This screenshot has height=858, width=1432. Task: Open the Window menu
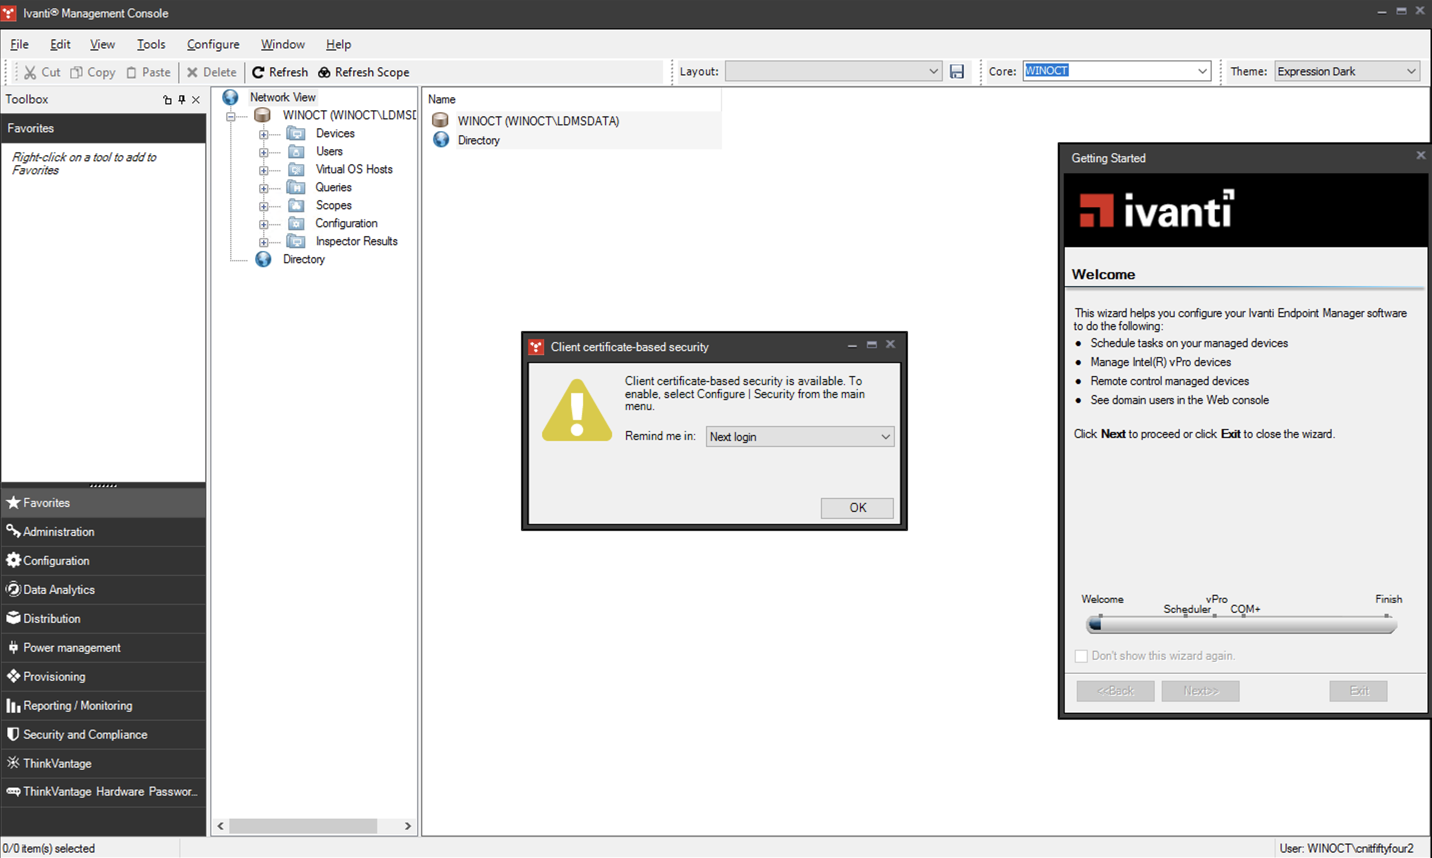[x=283, y=44]
